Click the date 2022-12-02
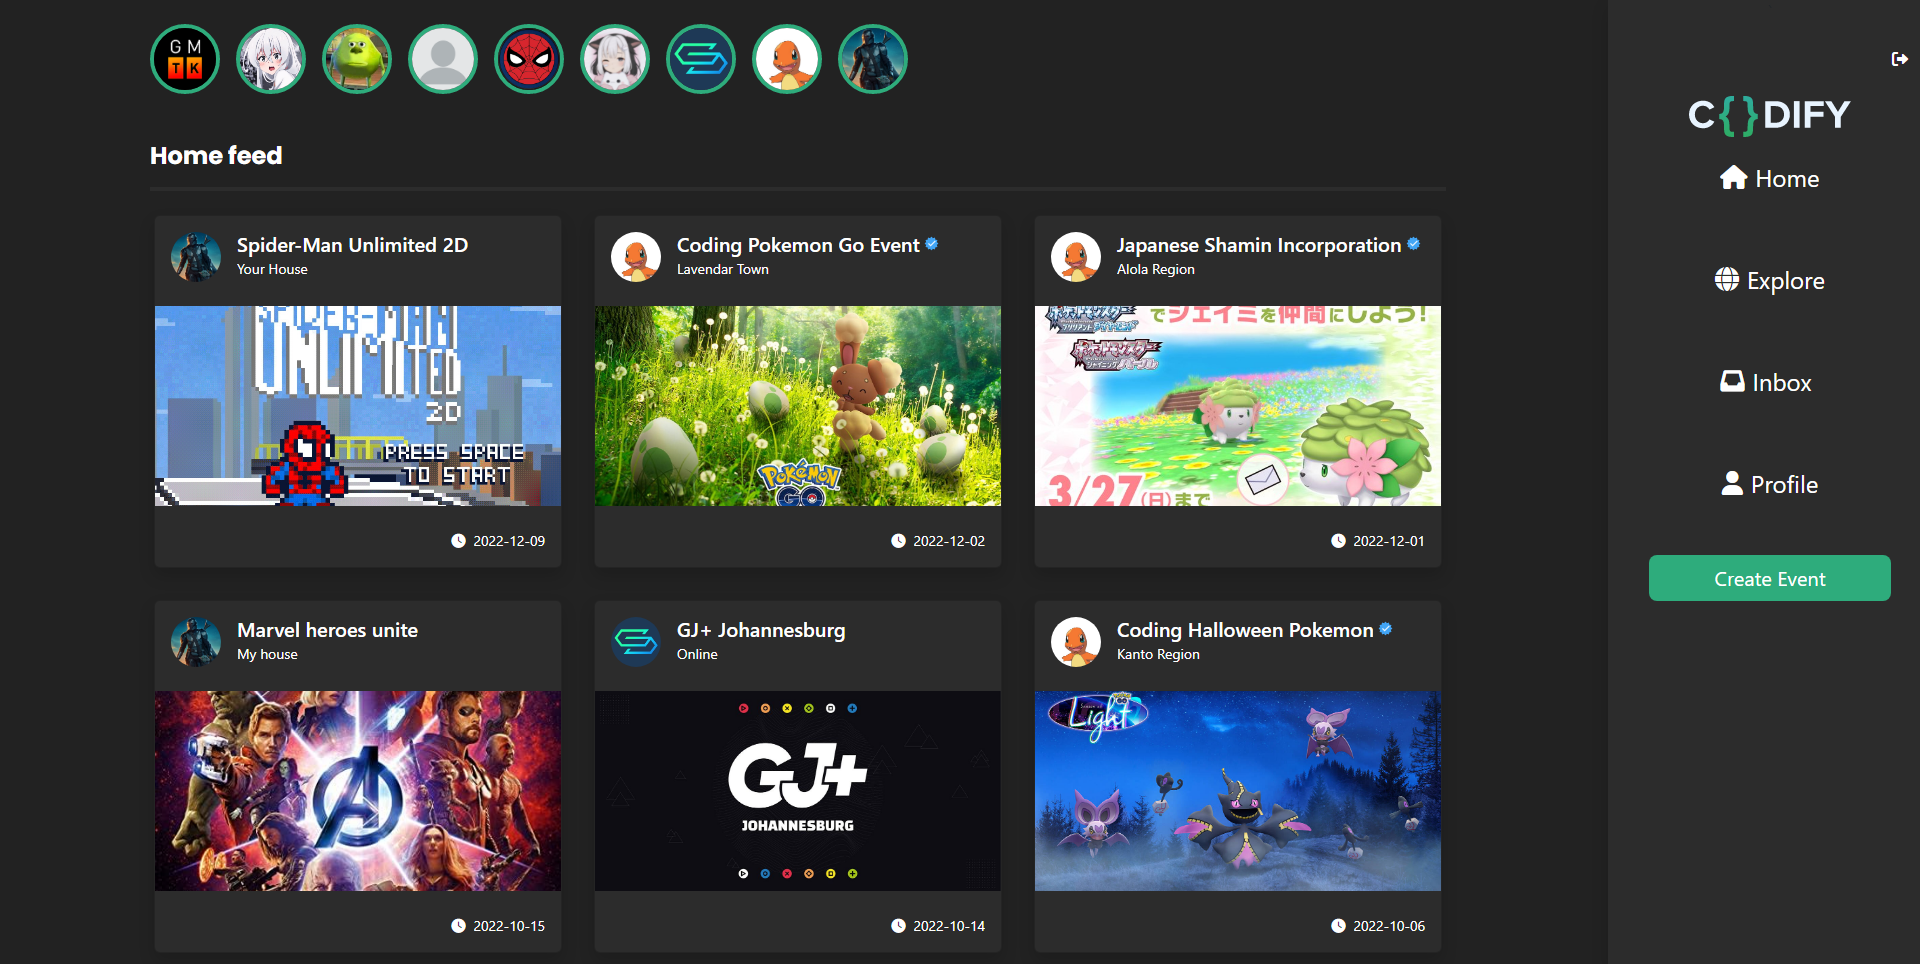Viewport: 1920px width, 964px height. click(949, 541)
